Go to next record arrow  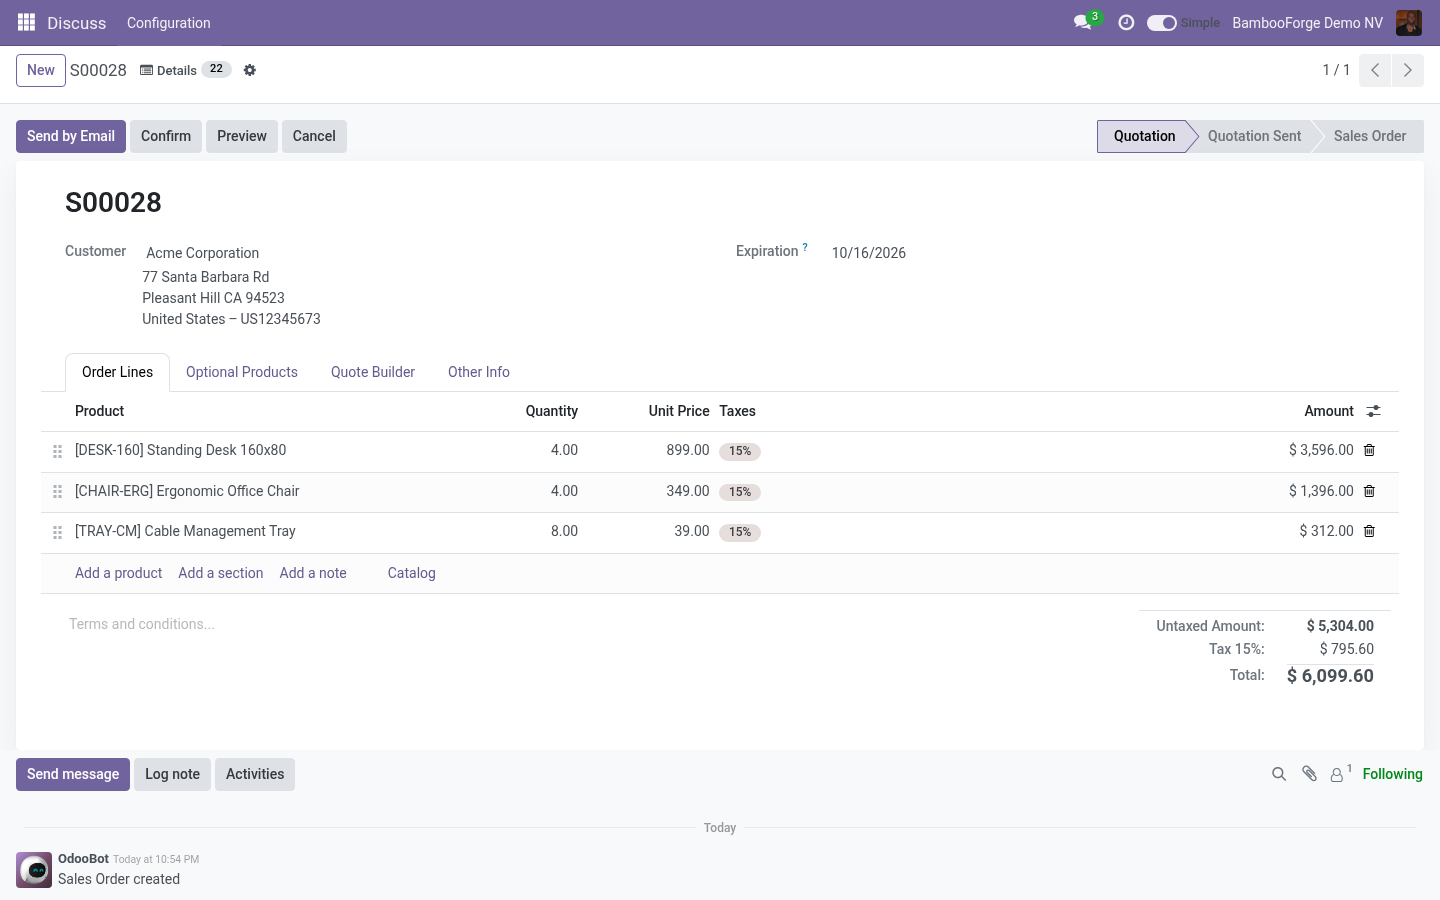1408,70
